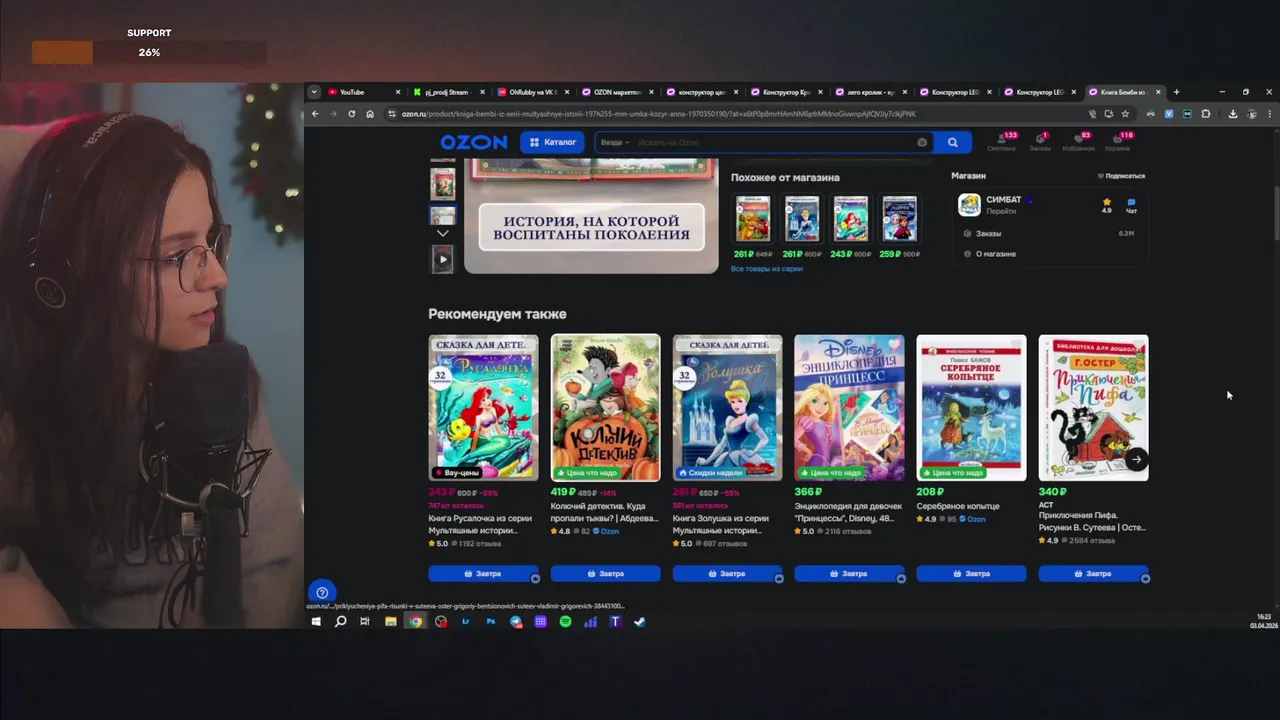Viewport: 1280px width, 720px height.
Task: Open the Chrome downloads icon
Action: [1232, 114]
